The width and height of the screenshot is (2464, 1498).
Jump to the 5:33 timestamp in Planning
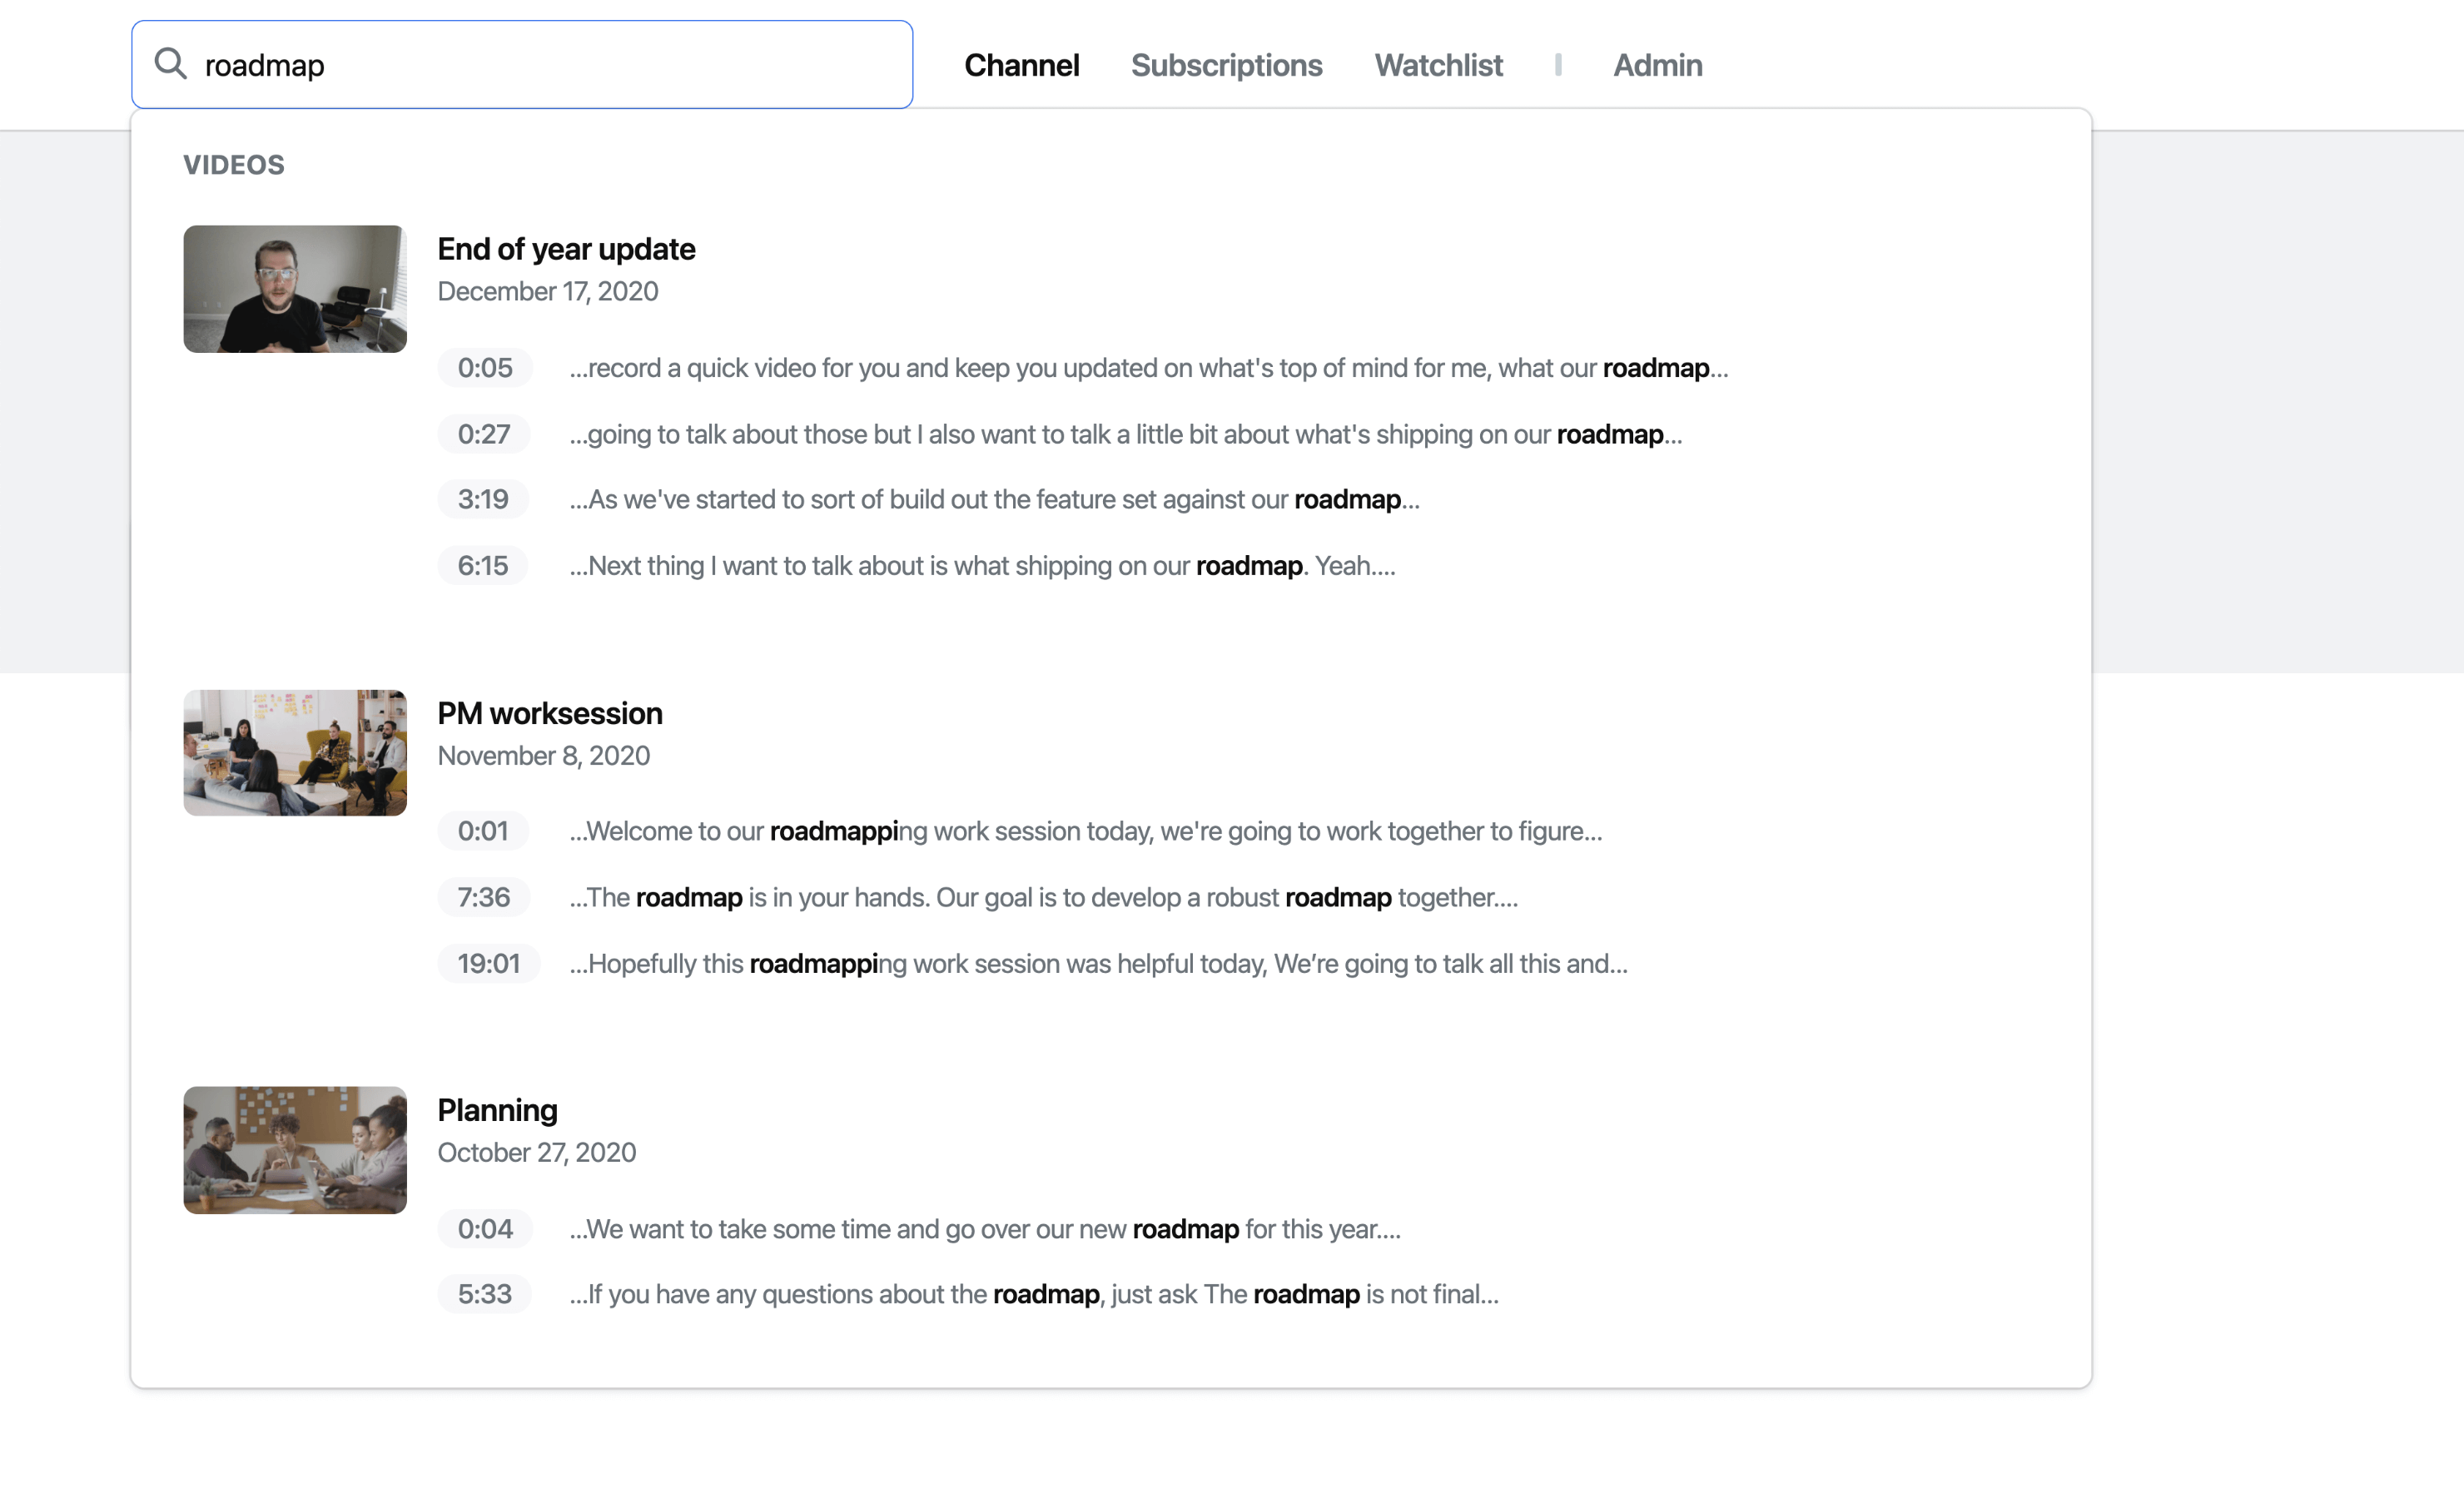(485, 1294)
